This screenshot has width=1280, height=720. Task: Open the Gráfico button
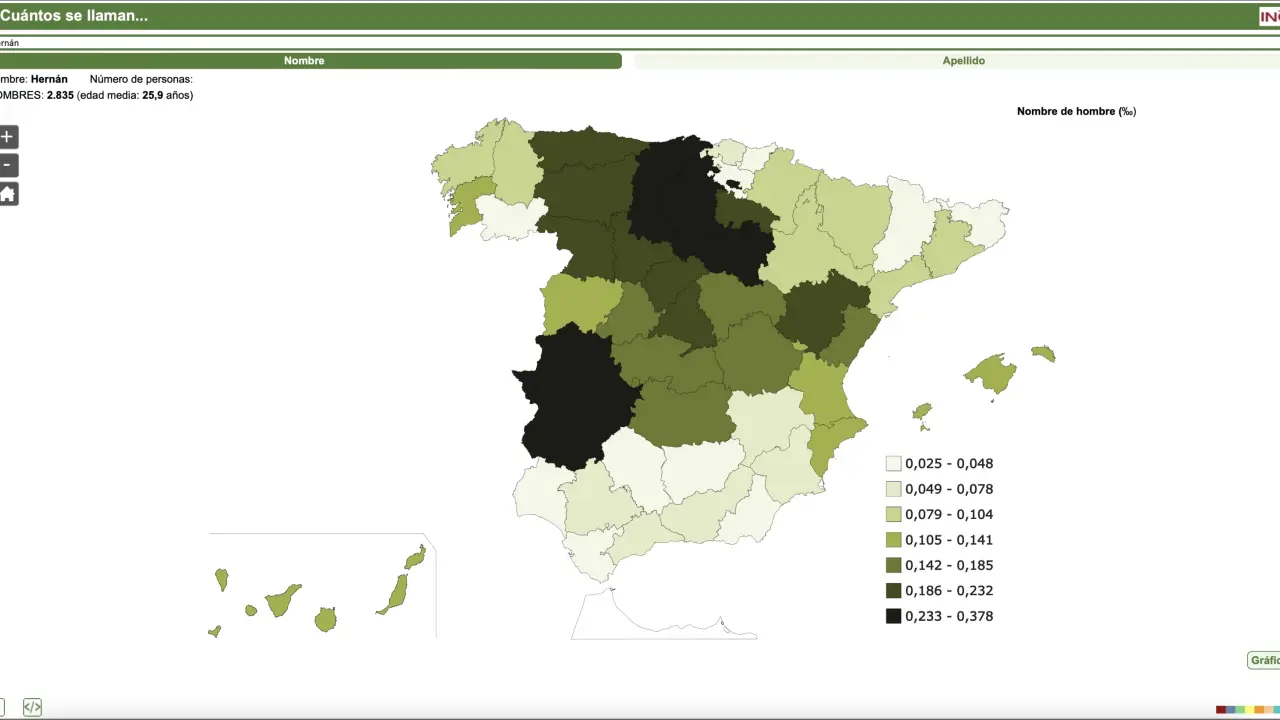coord(1264,660)
